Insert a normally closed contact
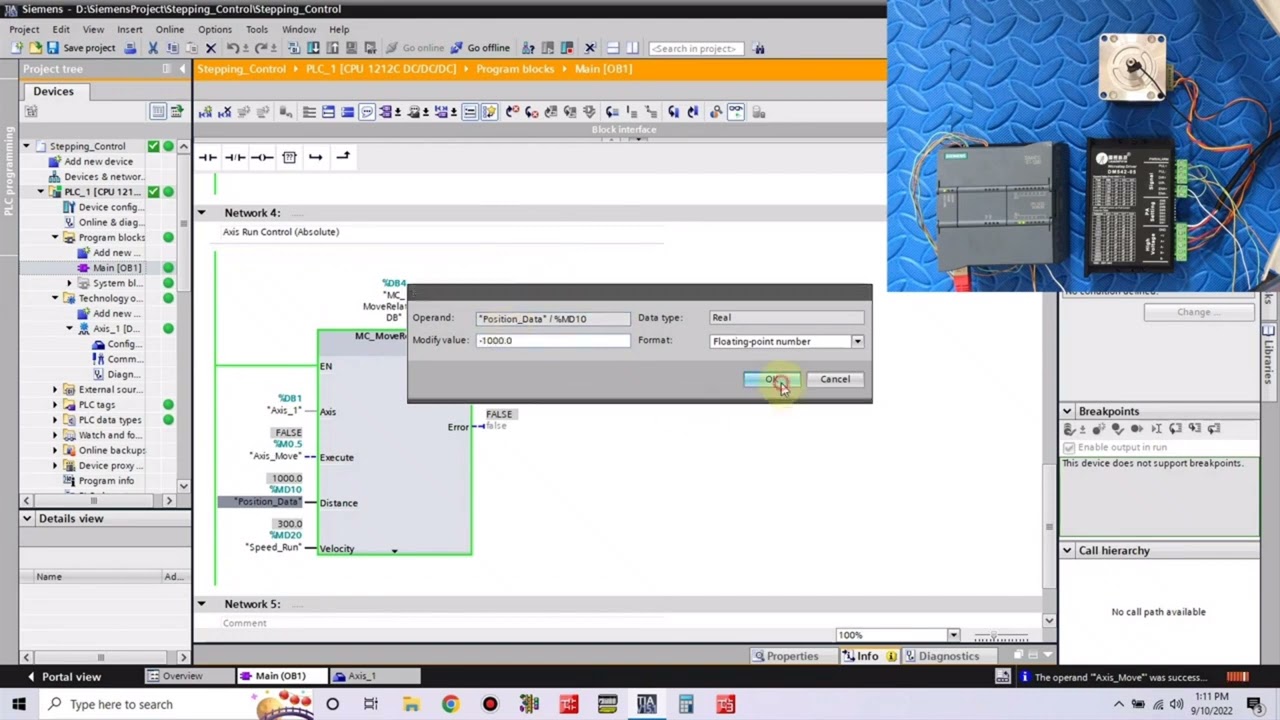The width and height of the screenshot is (1280, 720). (235, 157)
